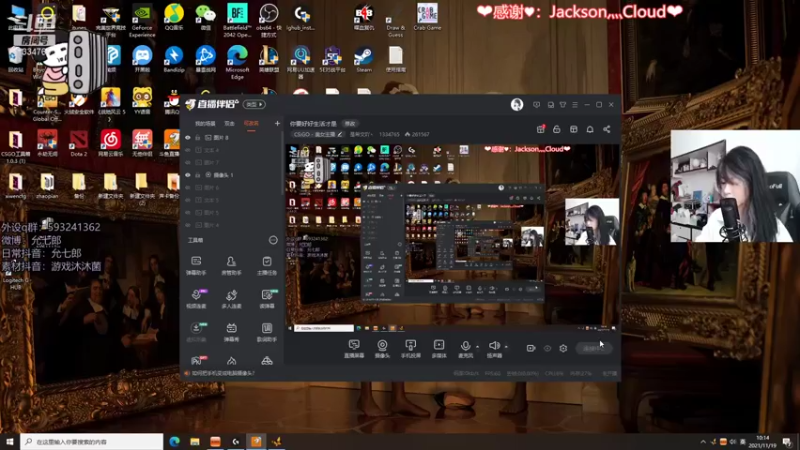Click the start streaming button

click(x=593, y=348)
